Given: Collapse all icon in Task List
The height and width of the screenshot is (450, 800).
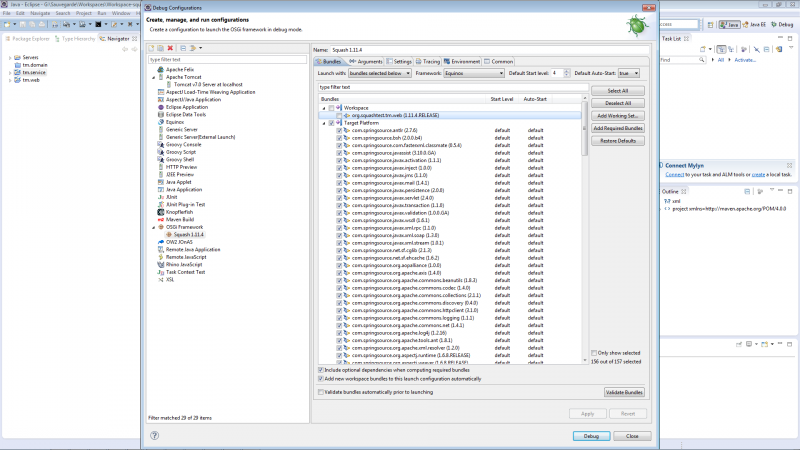Looking at the screenshot, I should pos(766,49).
